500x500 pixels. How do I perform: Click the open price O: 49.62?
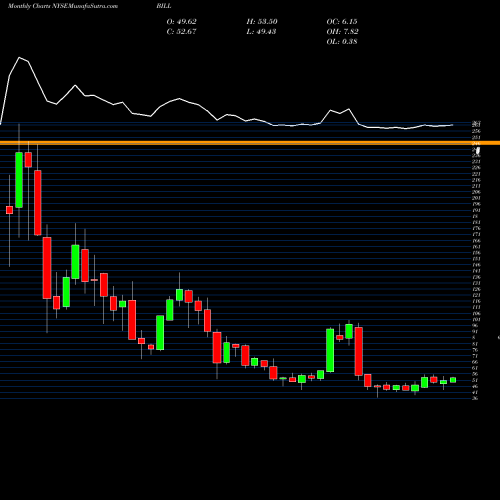[182, 21]
